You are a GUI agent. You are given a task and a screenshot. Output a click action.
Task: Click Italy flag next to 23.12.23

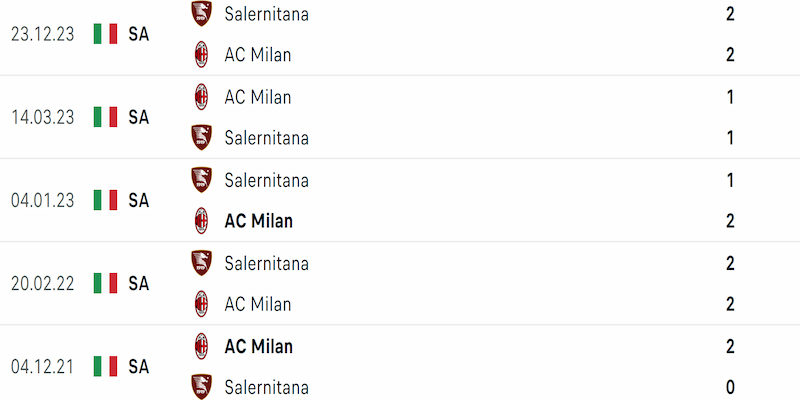coord(106,34)
